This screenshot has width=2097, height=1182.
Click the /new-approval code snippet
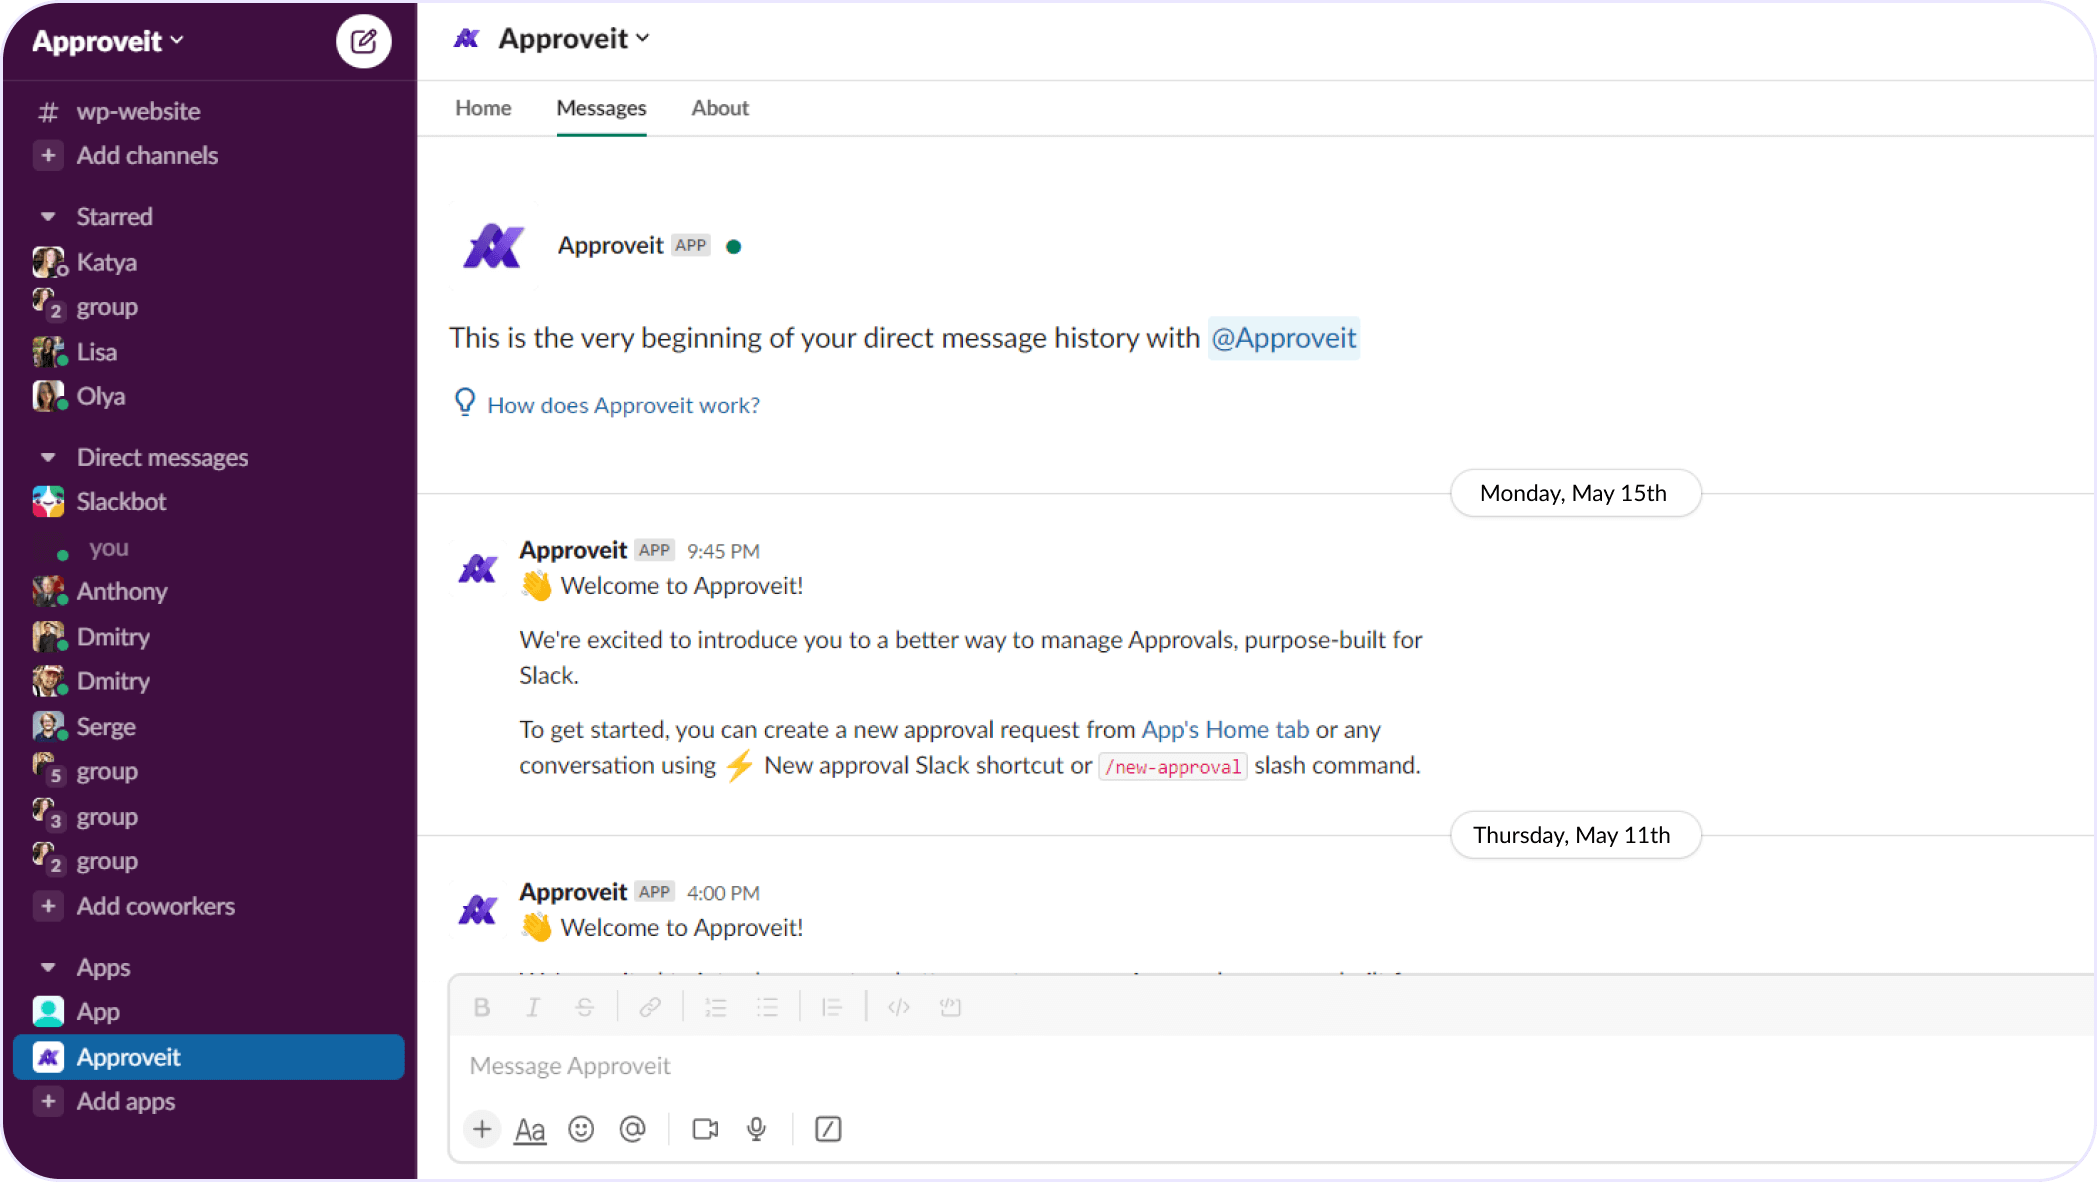(1173, 767)
